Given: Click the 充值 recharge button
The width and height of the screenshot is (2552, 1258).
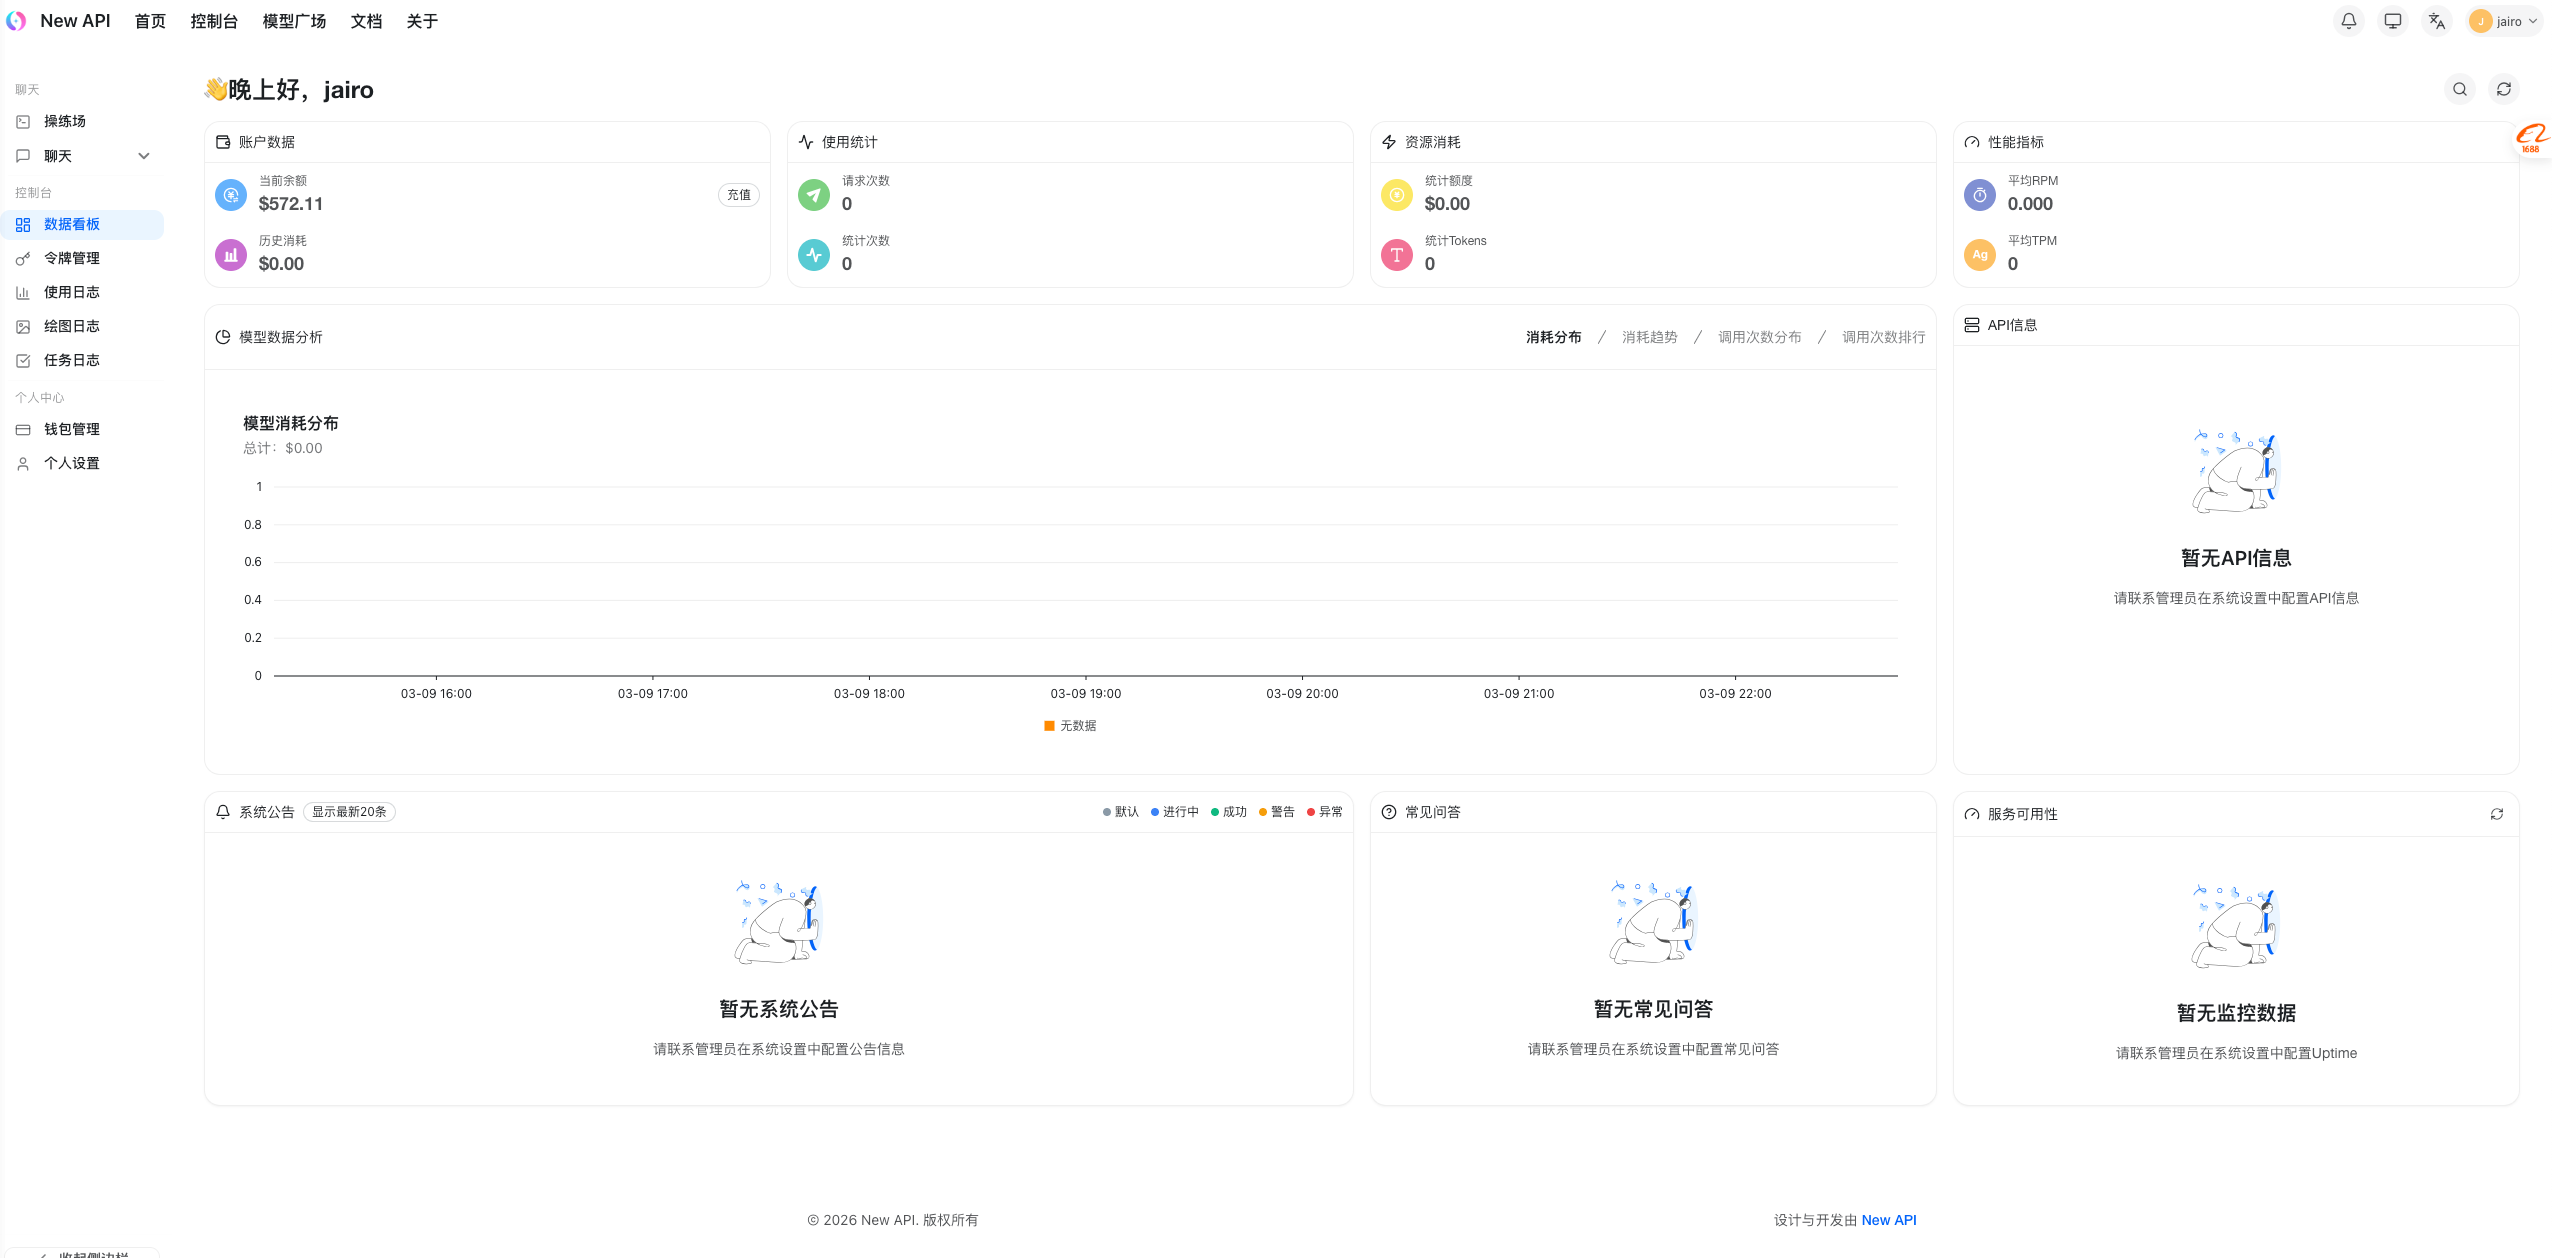Looking at the screenshot, I should point(738,195).
